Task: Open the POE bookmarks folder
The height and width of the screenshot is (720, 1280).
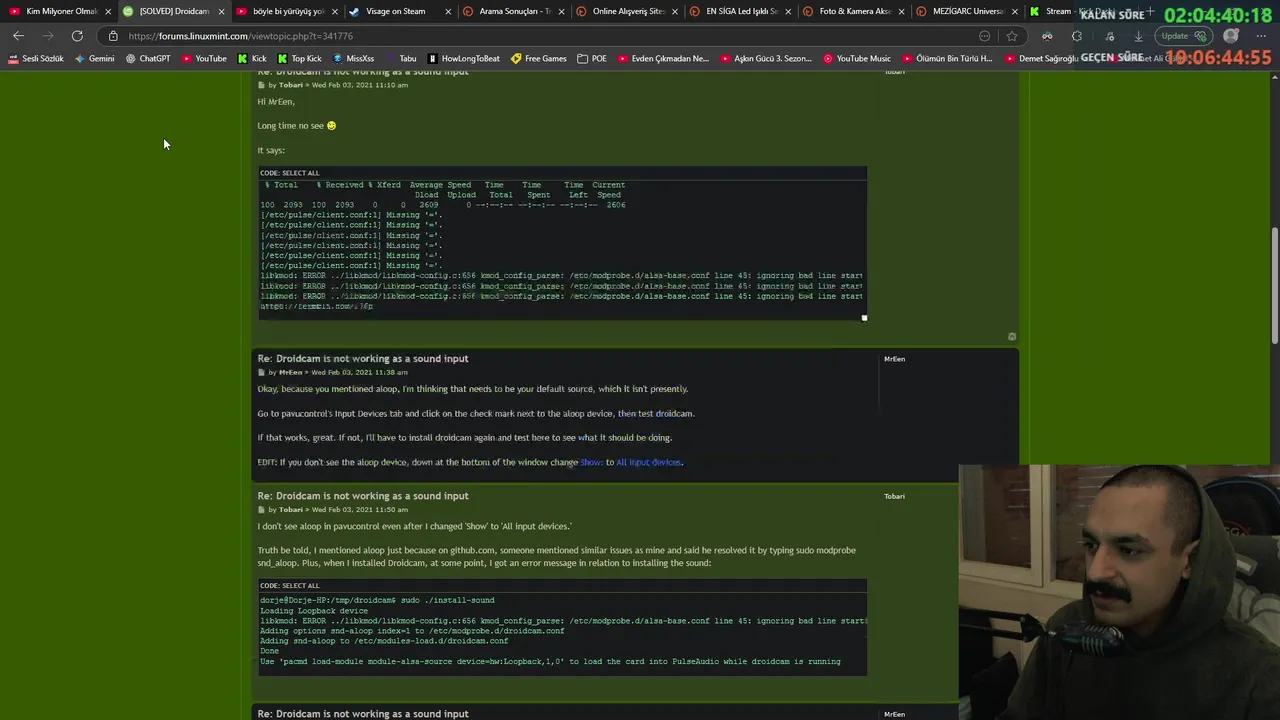Action: click(592, 59)
